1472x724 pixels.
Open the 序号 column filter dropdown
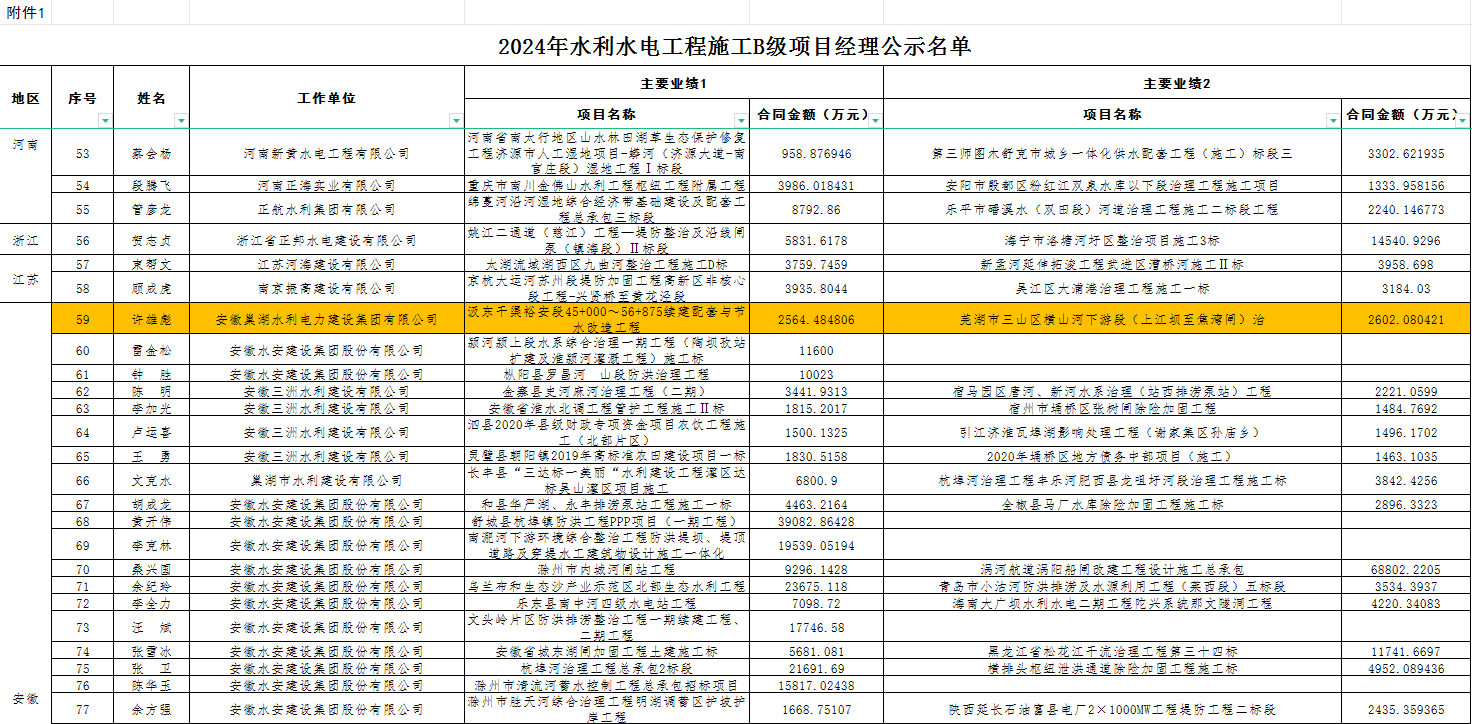point(105,121)
